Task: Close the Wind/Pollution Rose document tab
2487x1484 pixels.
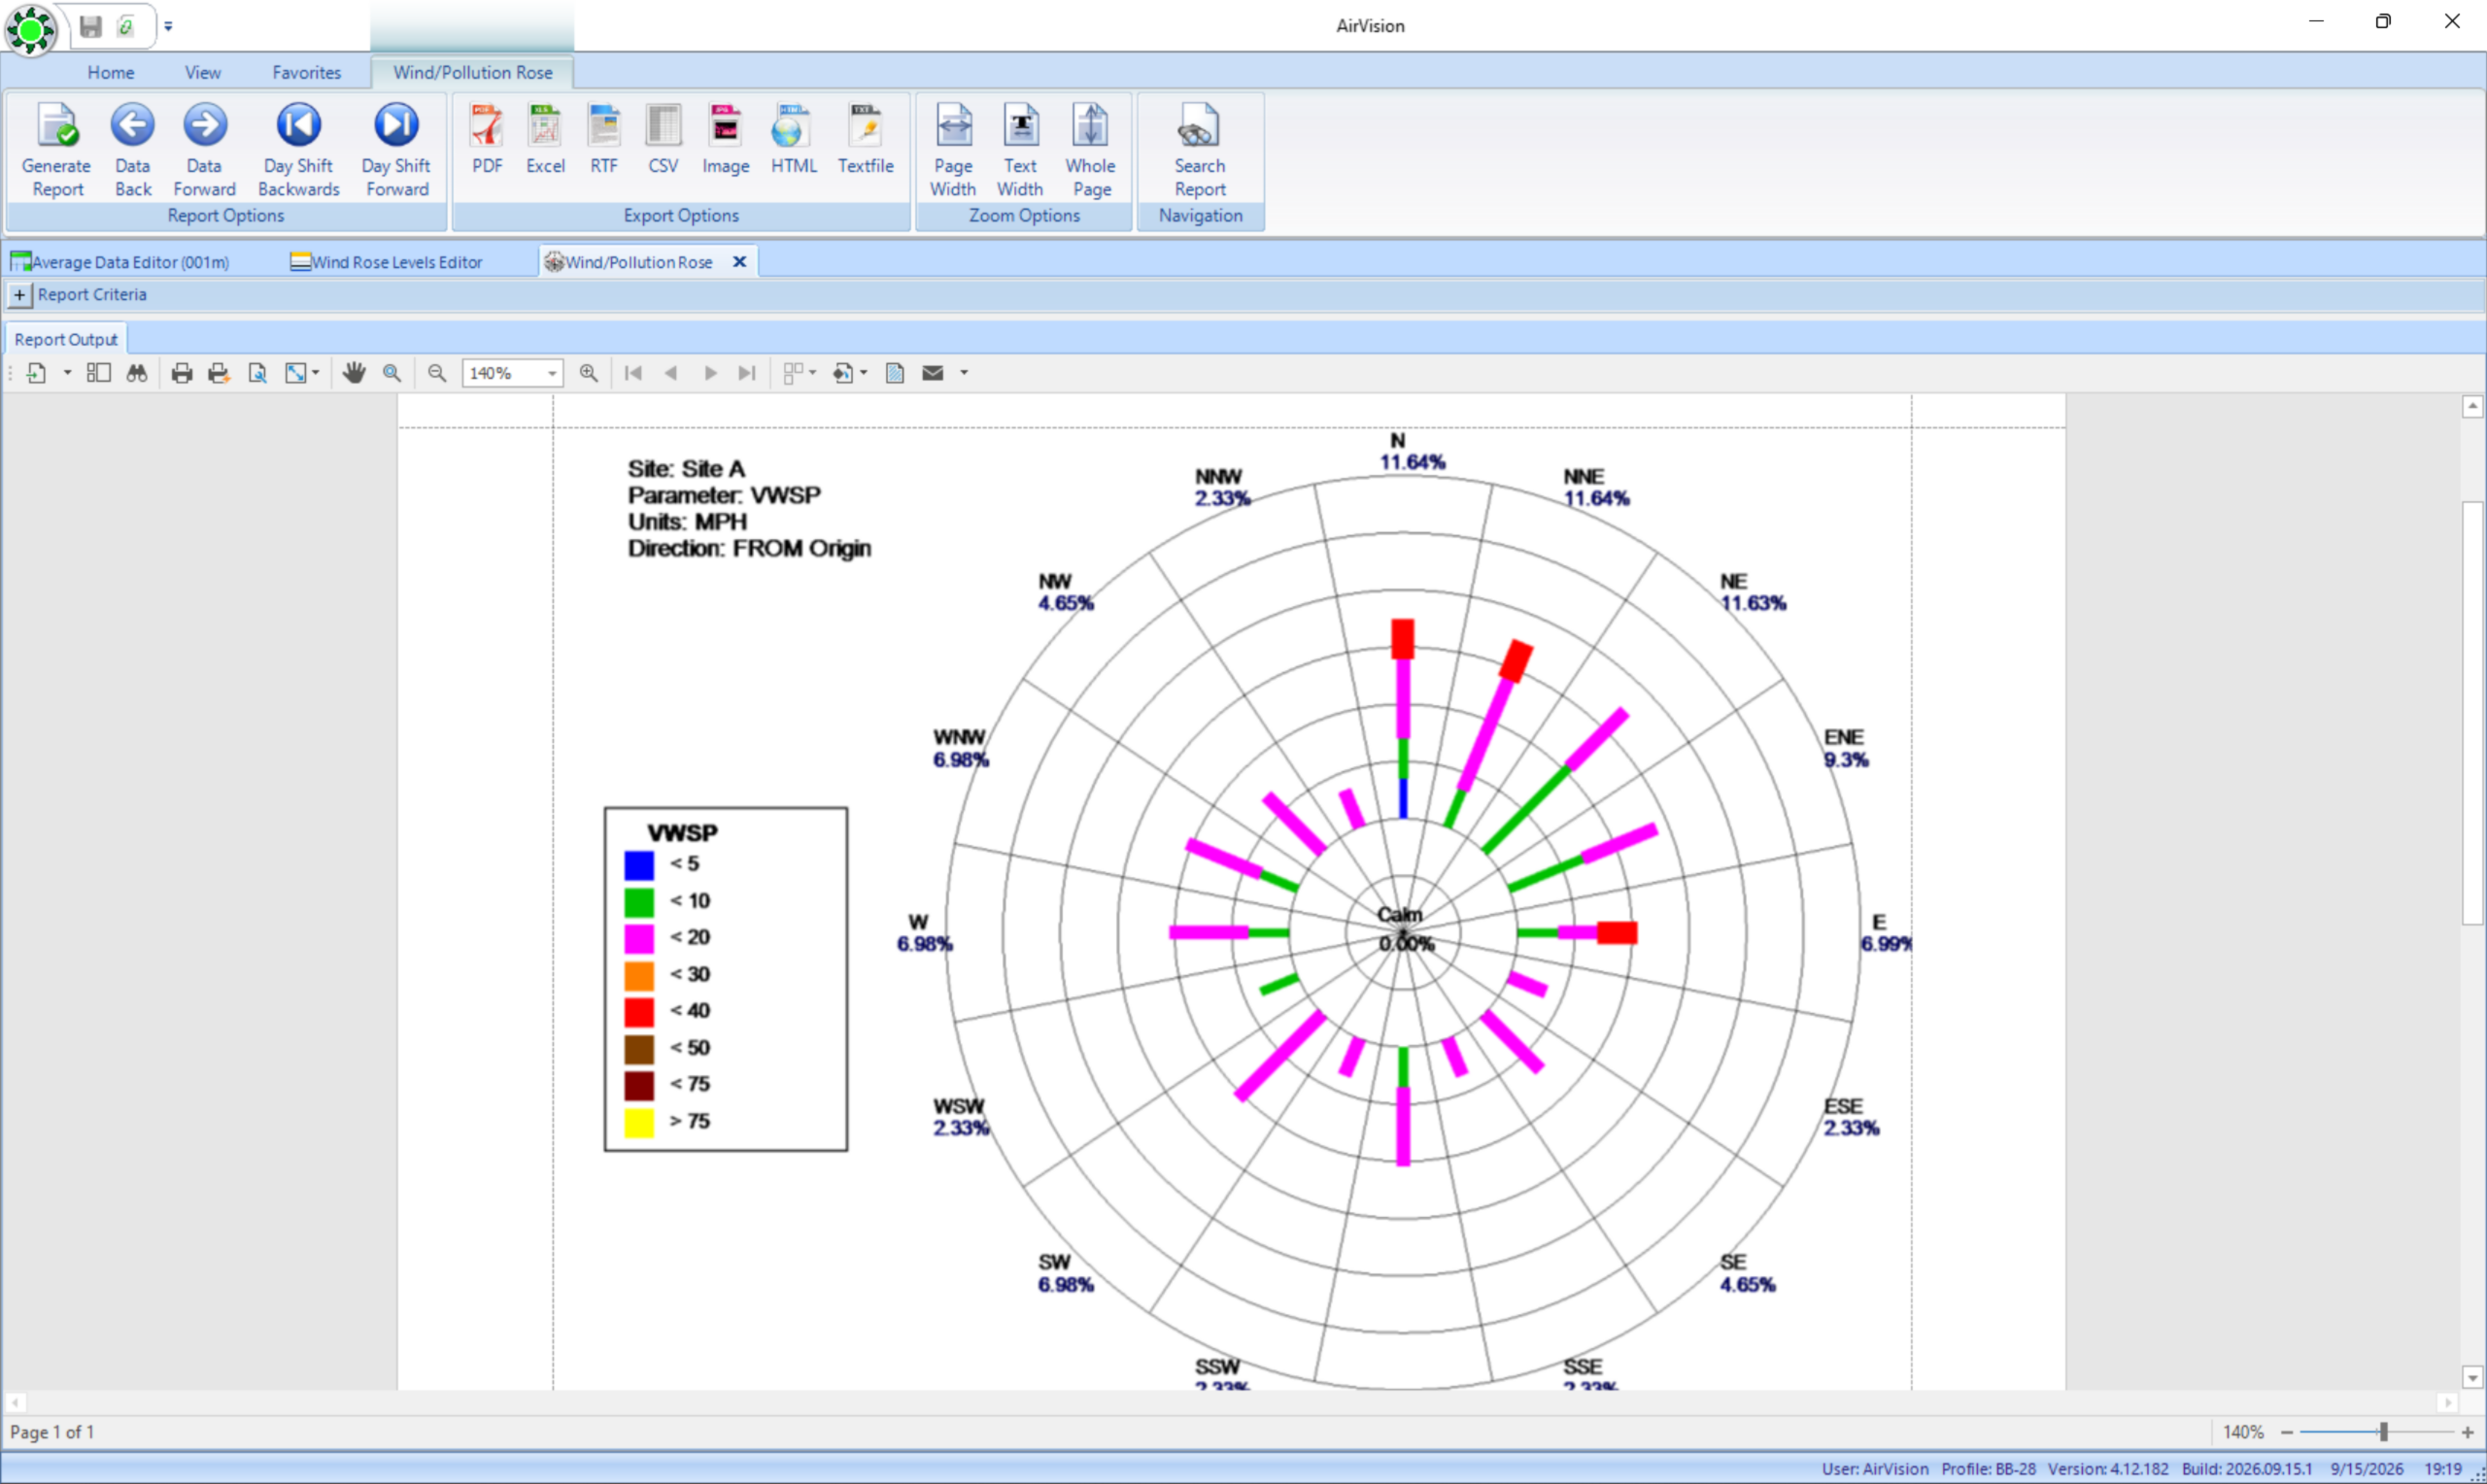Action: click(x=739, y=262)
